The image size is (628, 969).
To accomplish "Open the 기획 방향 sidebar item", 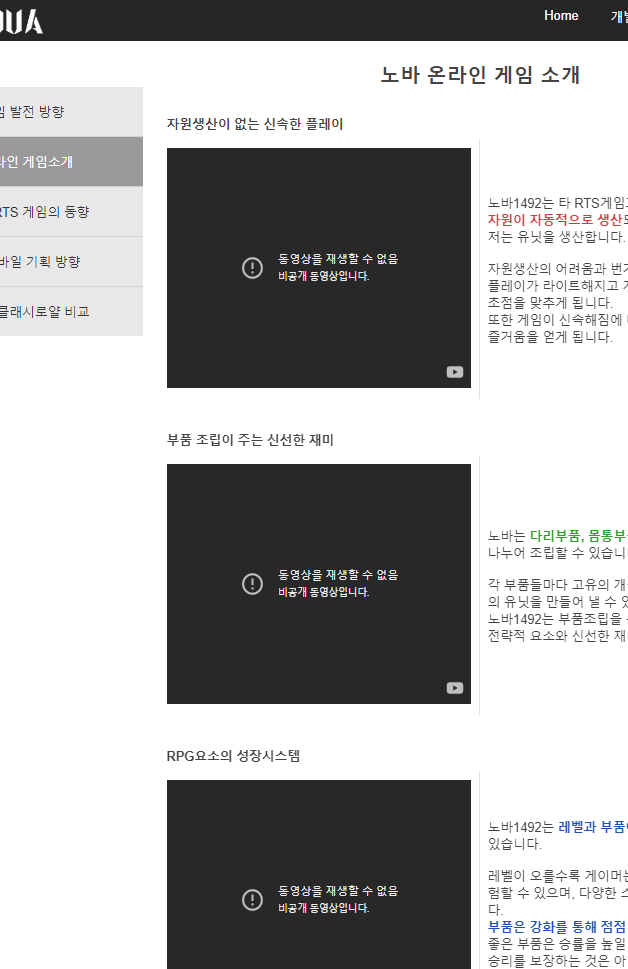I will point(71,262).
